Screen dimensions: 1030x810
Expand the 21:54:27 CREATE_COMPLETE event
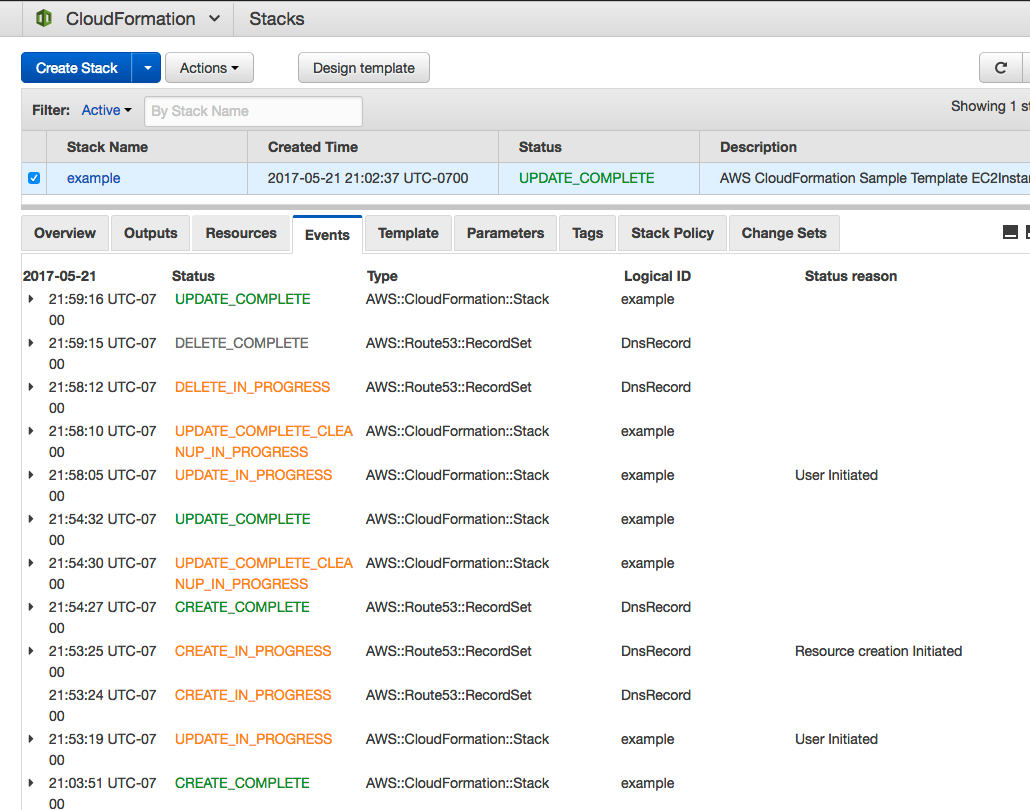point(31,607)
